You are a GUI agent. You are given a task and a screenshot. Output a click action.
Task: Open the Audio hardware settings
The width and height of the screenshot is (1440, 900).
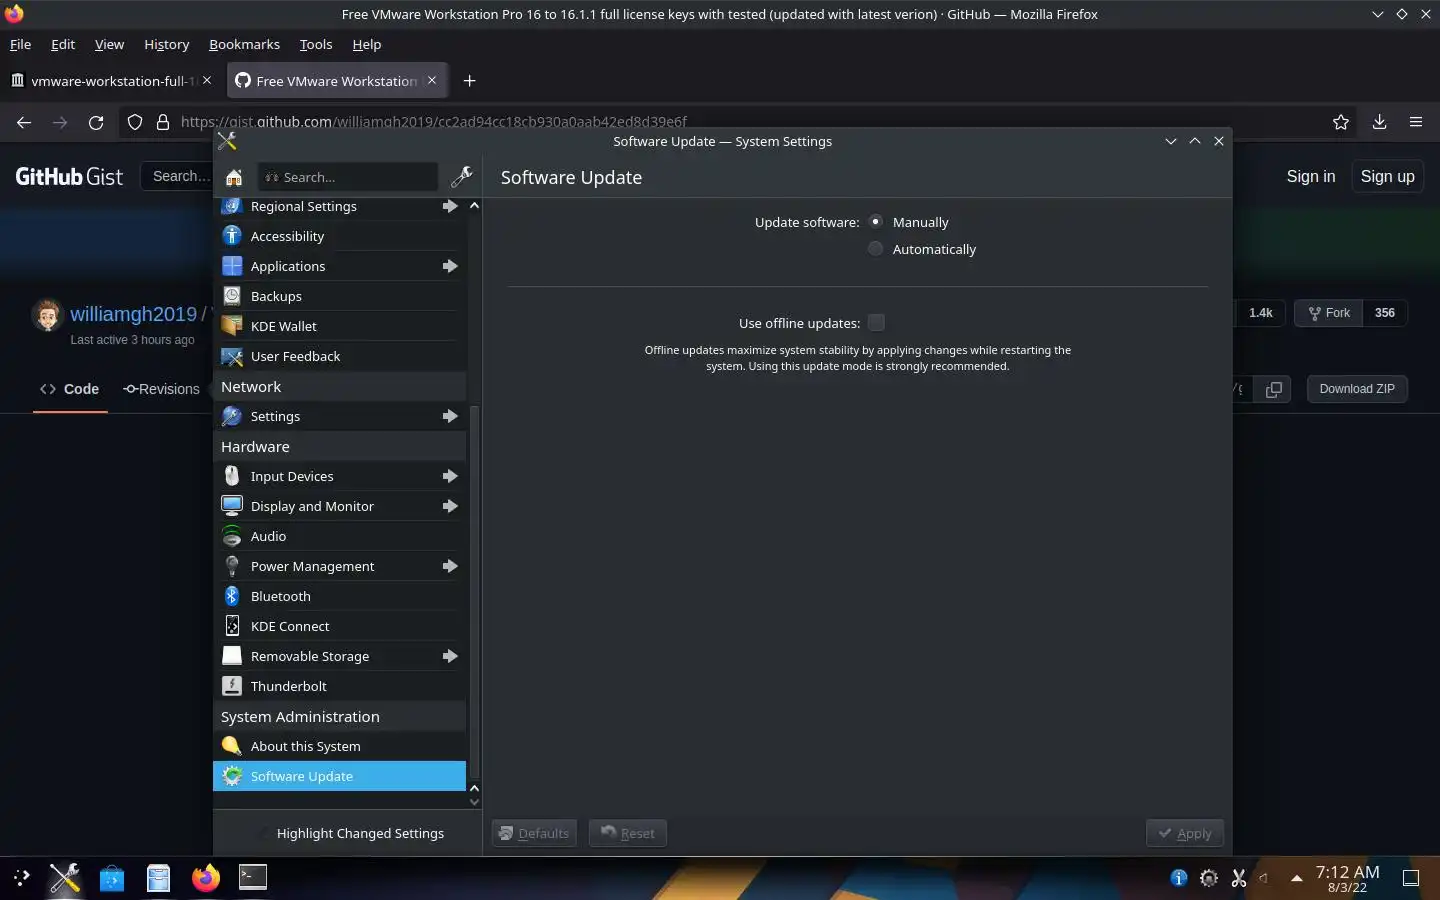click(x=339, y=536)
